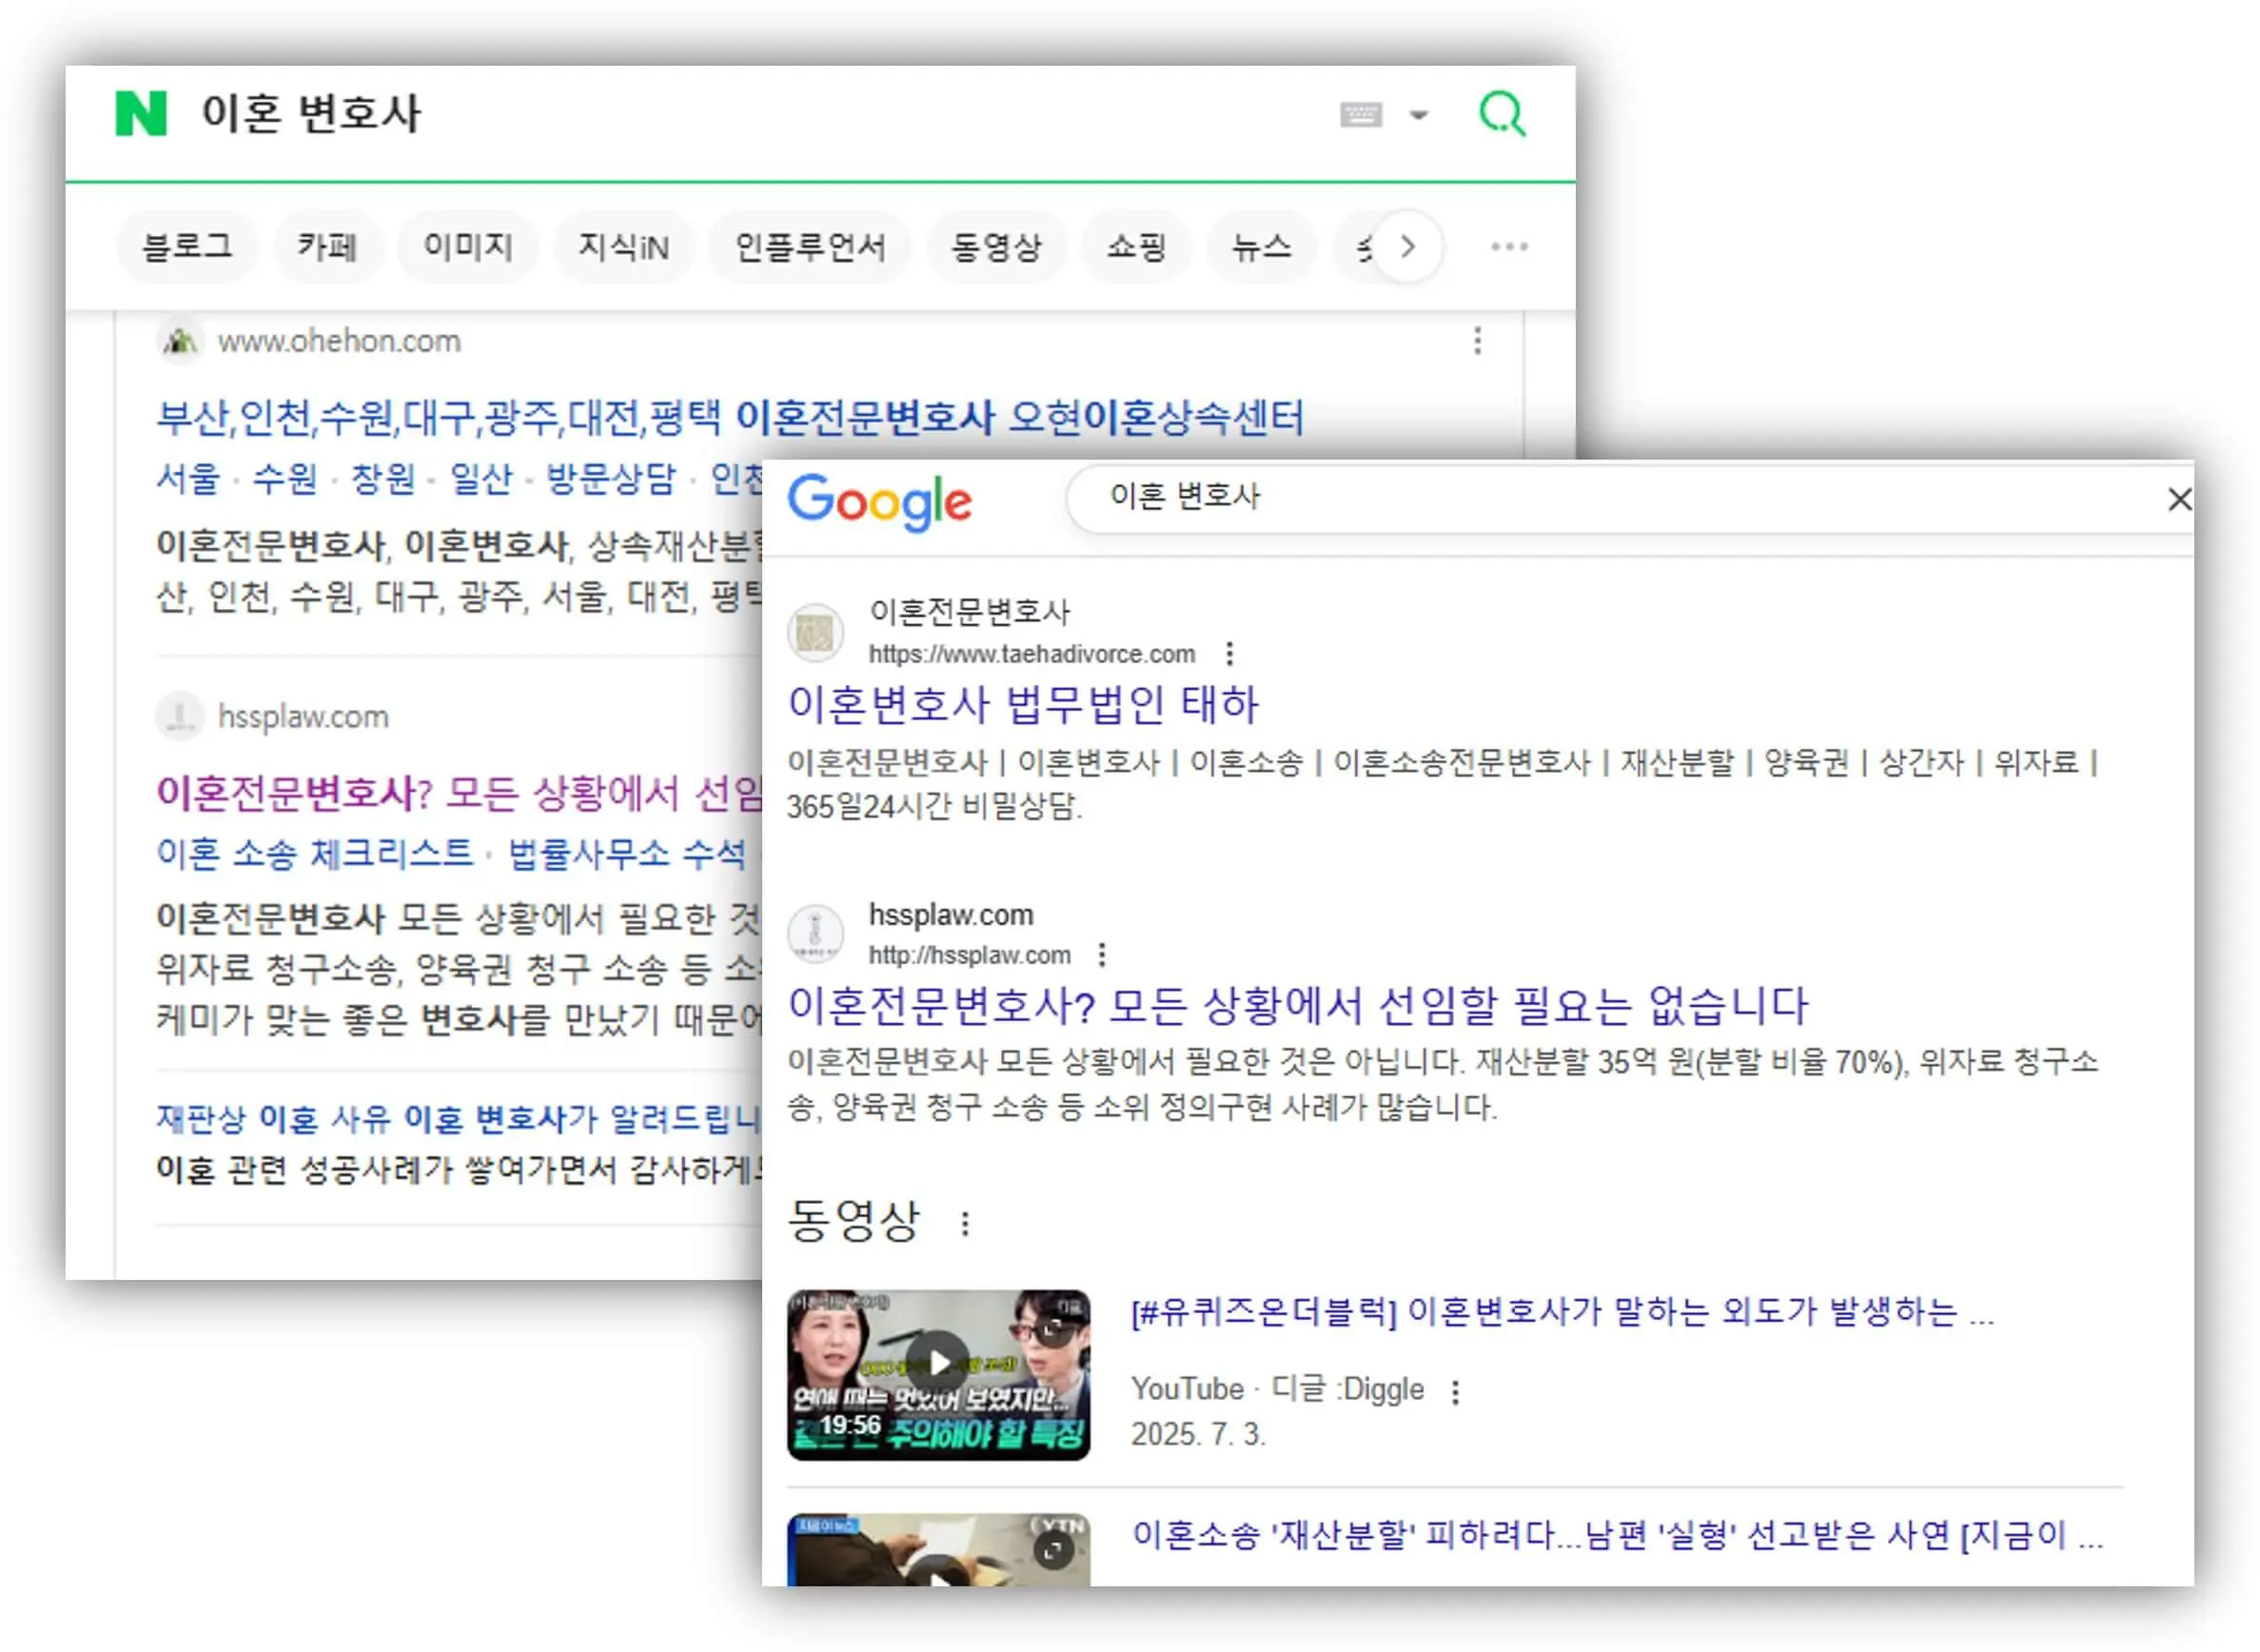Open options menu next to 동영상 heading
The image size is (2260, 1652).
tap(964, 1224)
